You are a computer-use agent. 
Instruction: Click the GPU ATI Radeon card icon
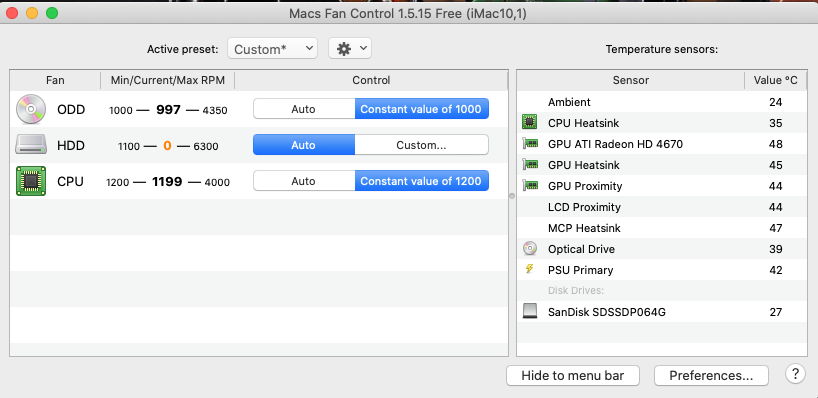tap(530, 144)
